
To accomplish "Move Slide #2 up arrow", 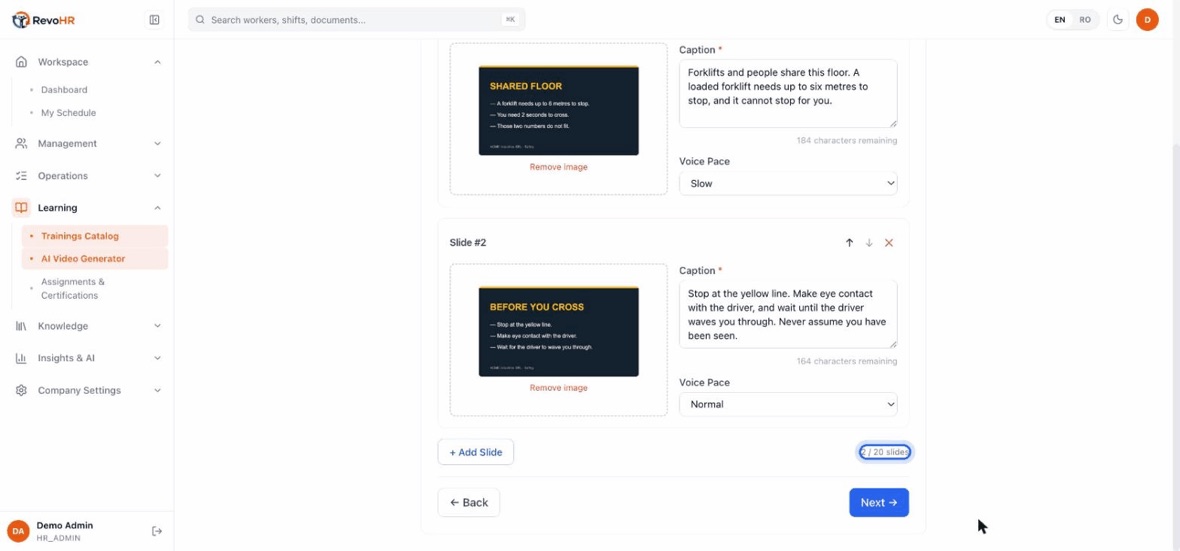I will (849, 242).
